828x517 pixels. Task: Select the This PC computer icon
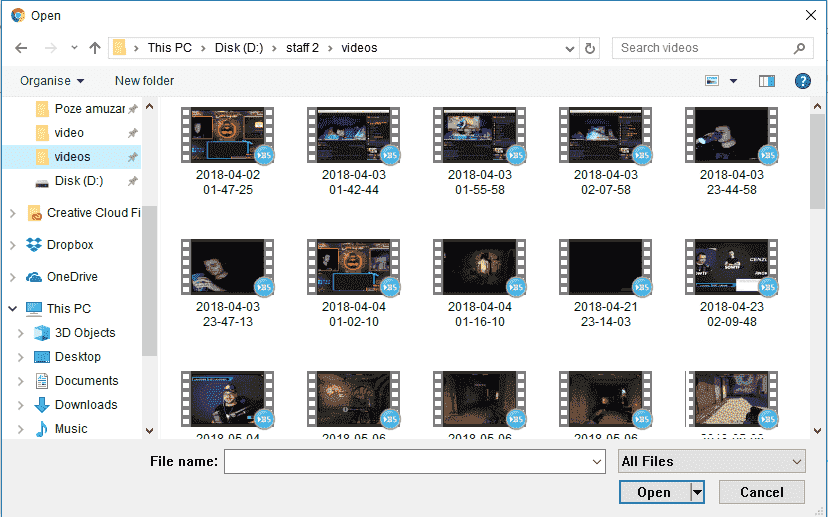(34, 309)
